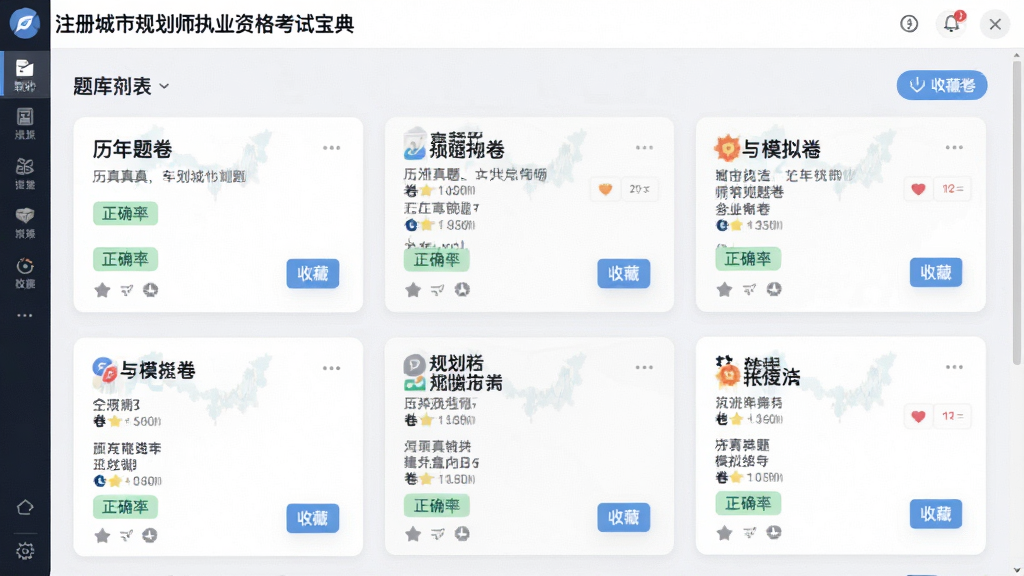Click the app logo in the sidebar
This screenshot has width=1024, height=576.
[x=25, y=24]
